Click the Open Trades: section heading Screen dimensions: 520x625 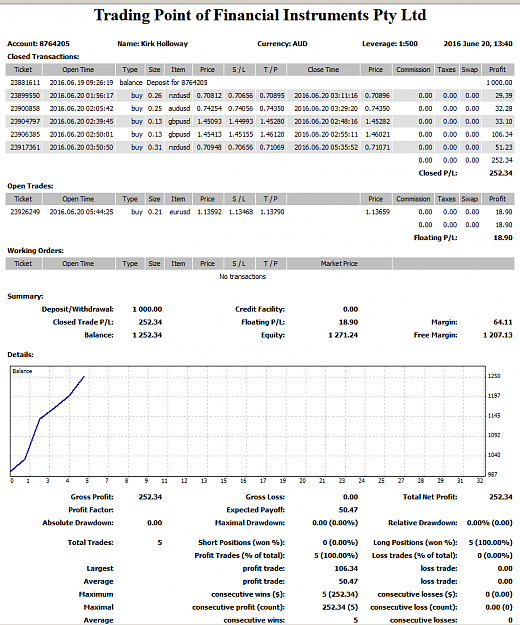click(x=30, y=186)
